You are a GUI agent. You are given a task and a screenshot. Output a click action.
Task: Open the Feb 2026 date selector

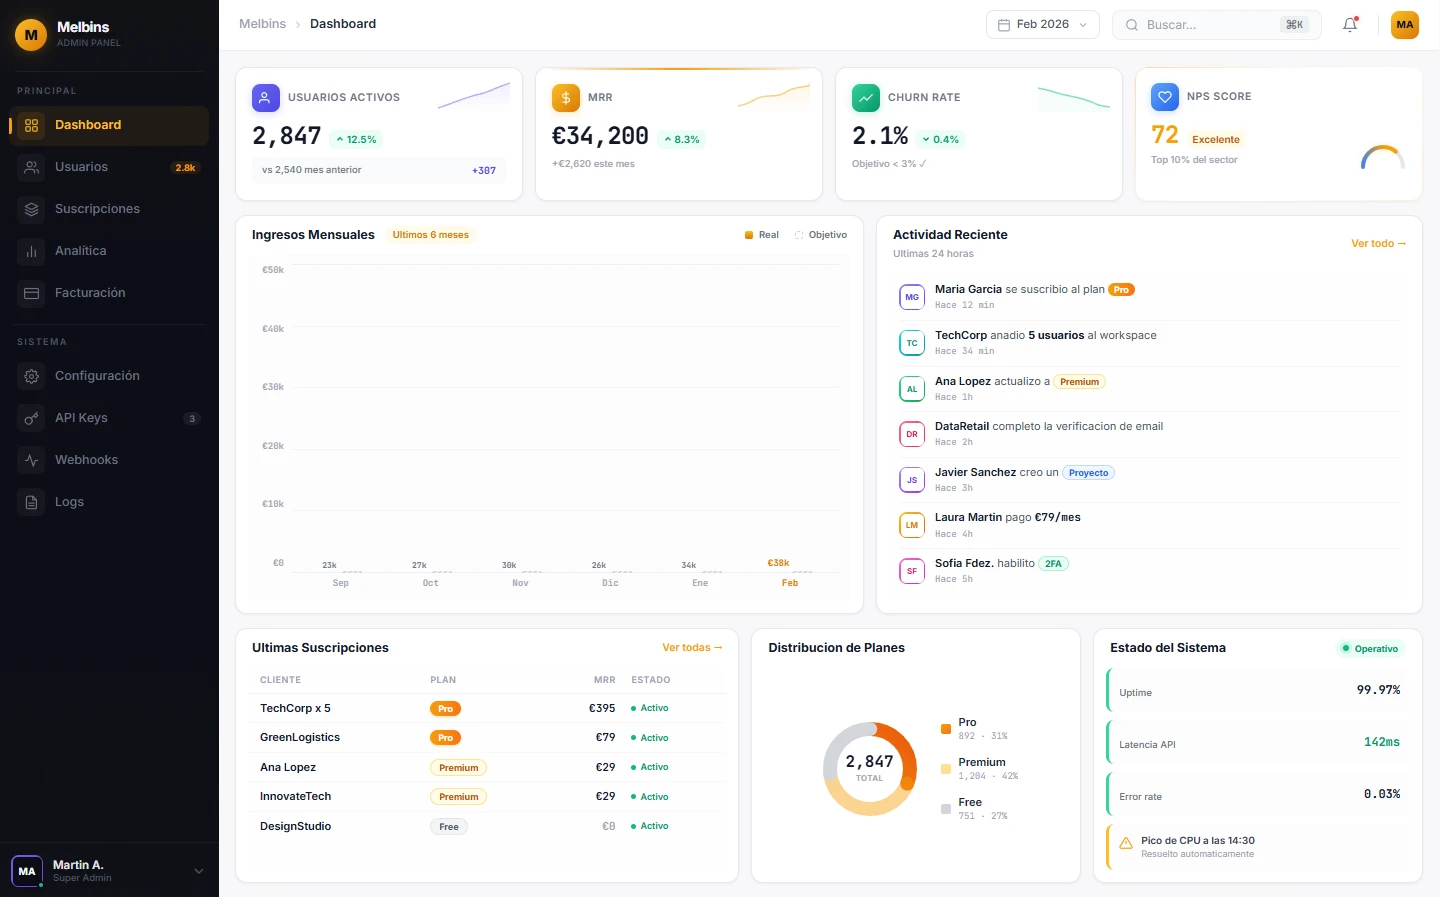pyautogui.click(x=1042, y=23)
